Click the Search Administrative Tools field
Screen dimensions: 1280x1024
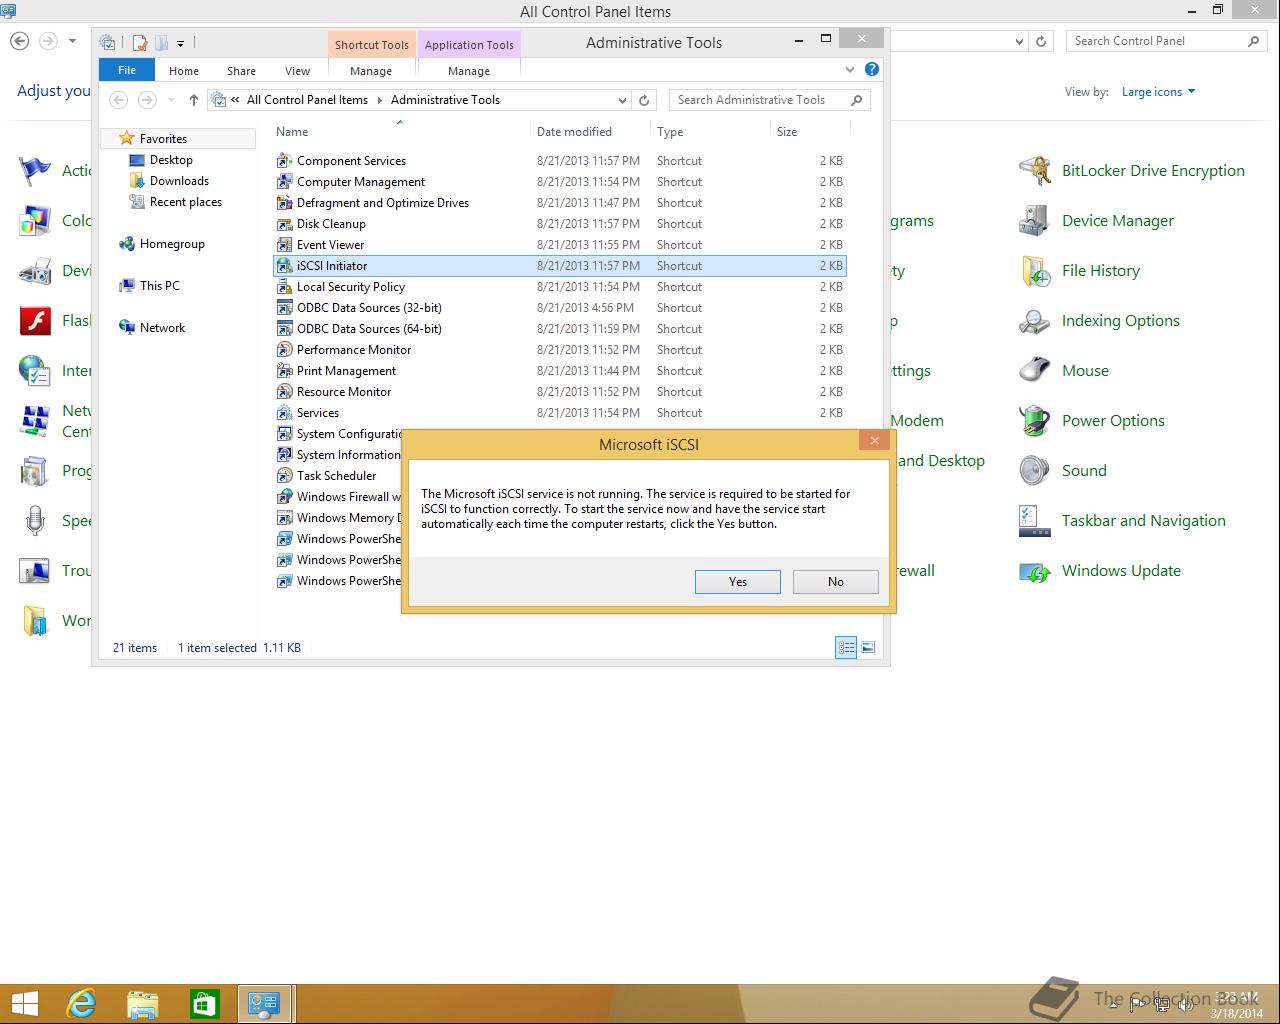770,100
